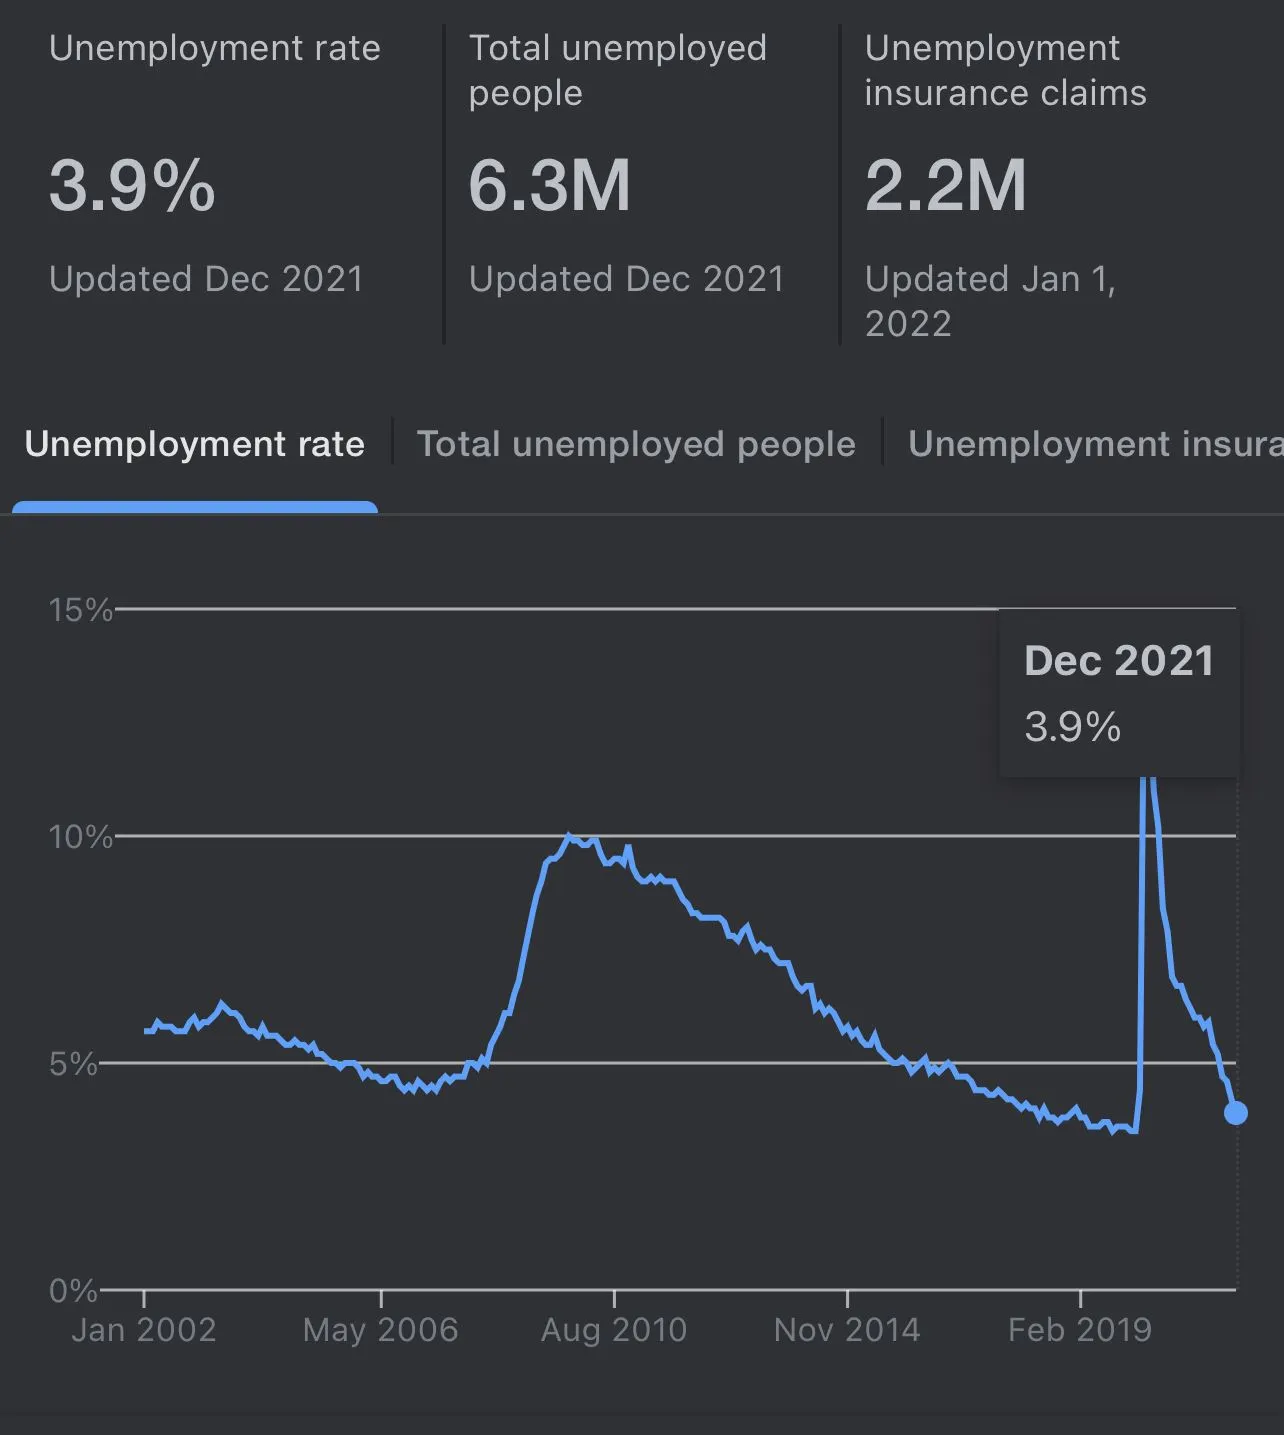Click the Jan 2002 axis label
The height and width of the screenshot is (1435, 1284).
[144, 1330]
